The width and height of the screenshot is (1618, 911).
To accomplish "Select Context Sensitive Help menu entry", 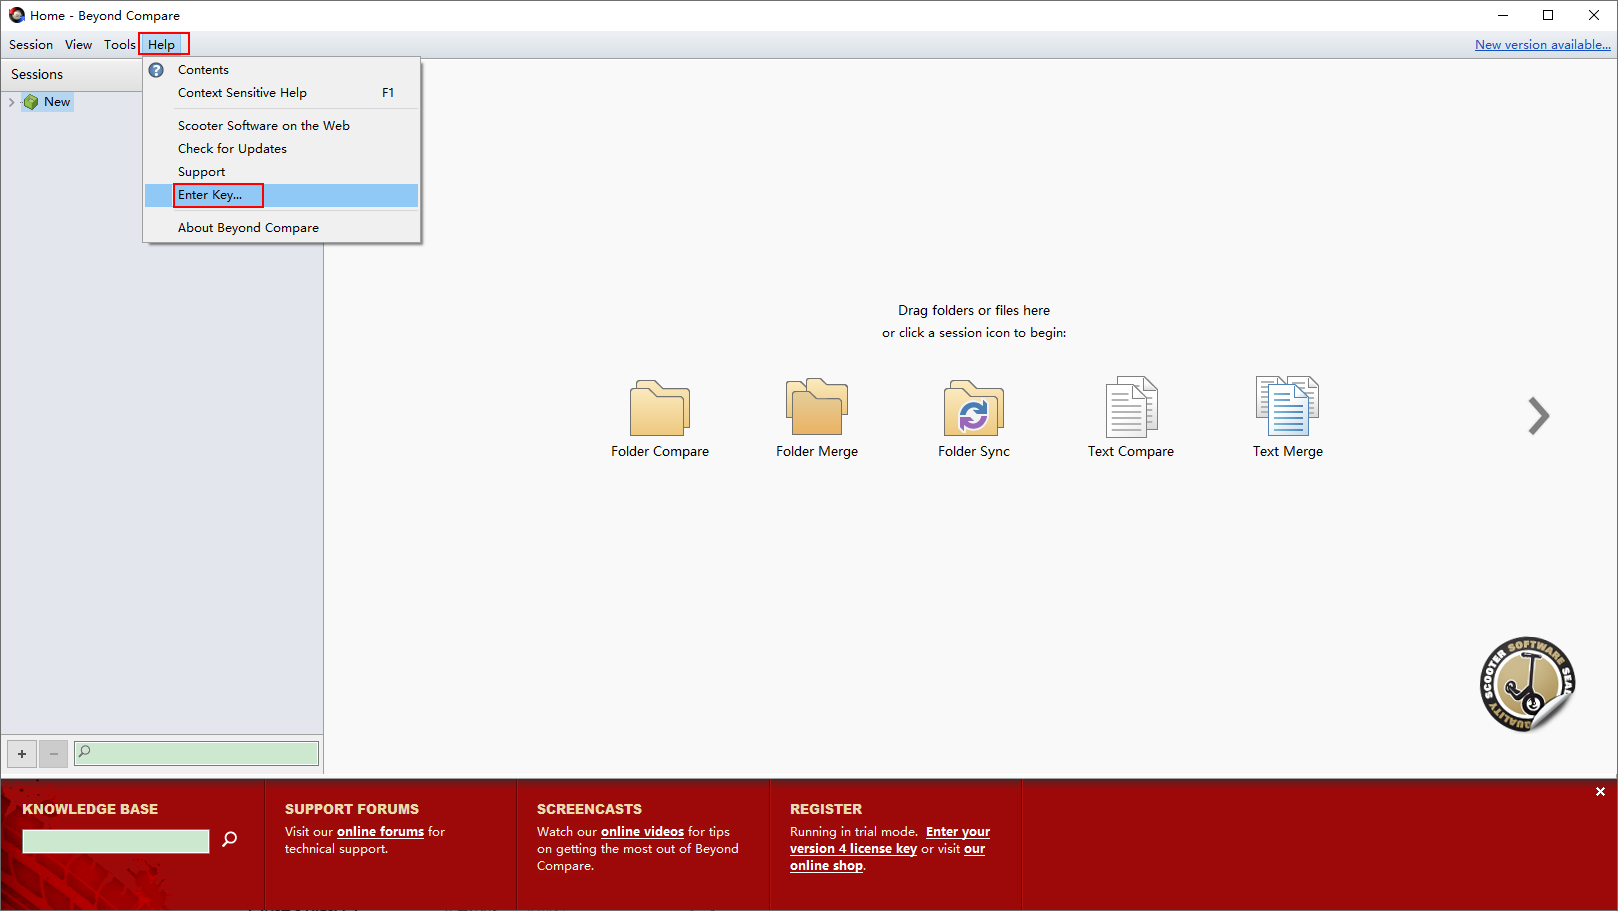I will [282, 93].
